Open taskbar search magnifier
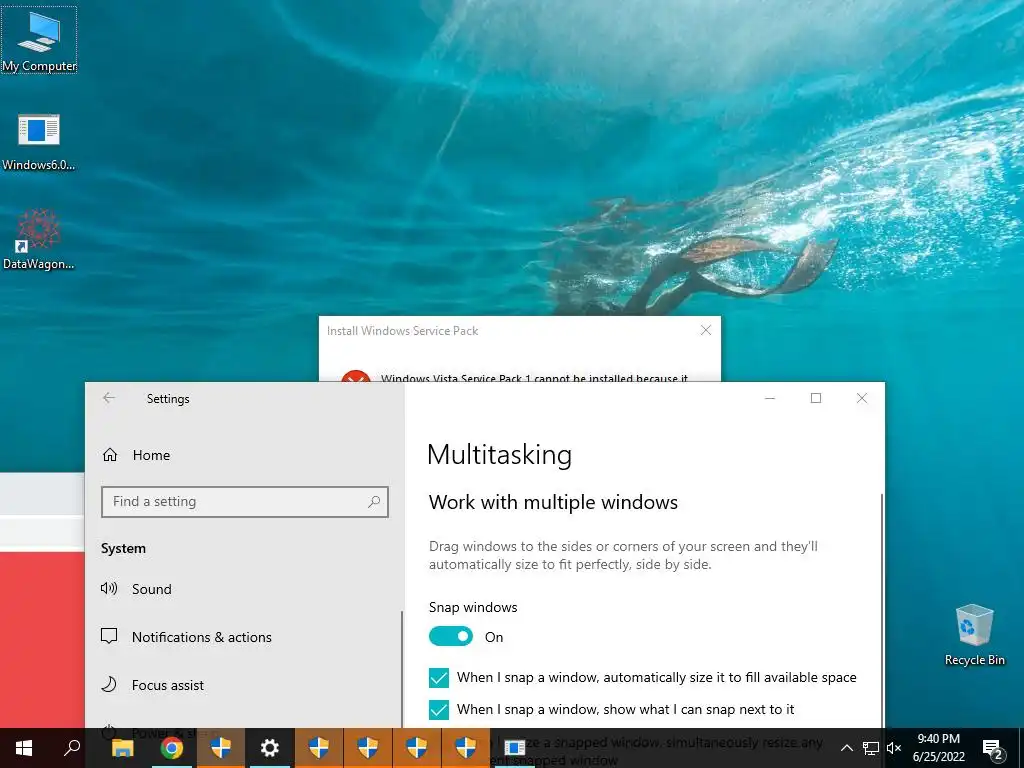 point(72,748)
